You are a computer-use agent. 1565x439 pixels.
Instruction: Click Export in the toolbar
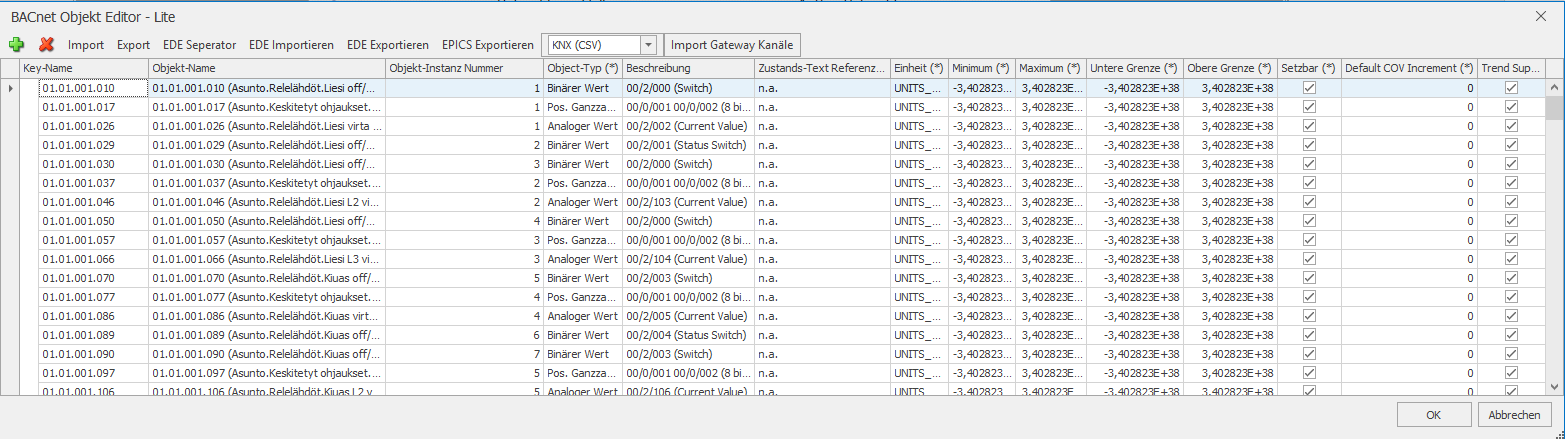pyautogui.click(x=134, y=45)
